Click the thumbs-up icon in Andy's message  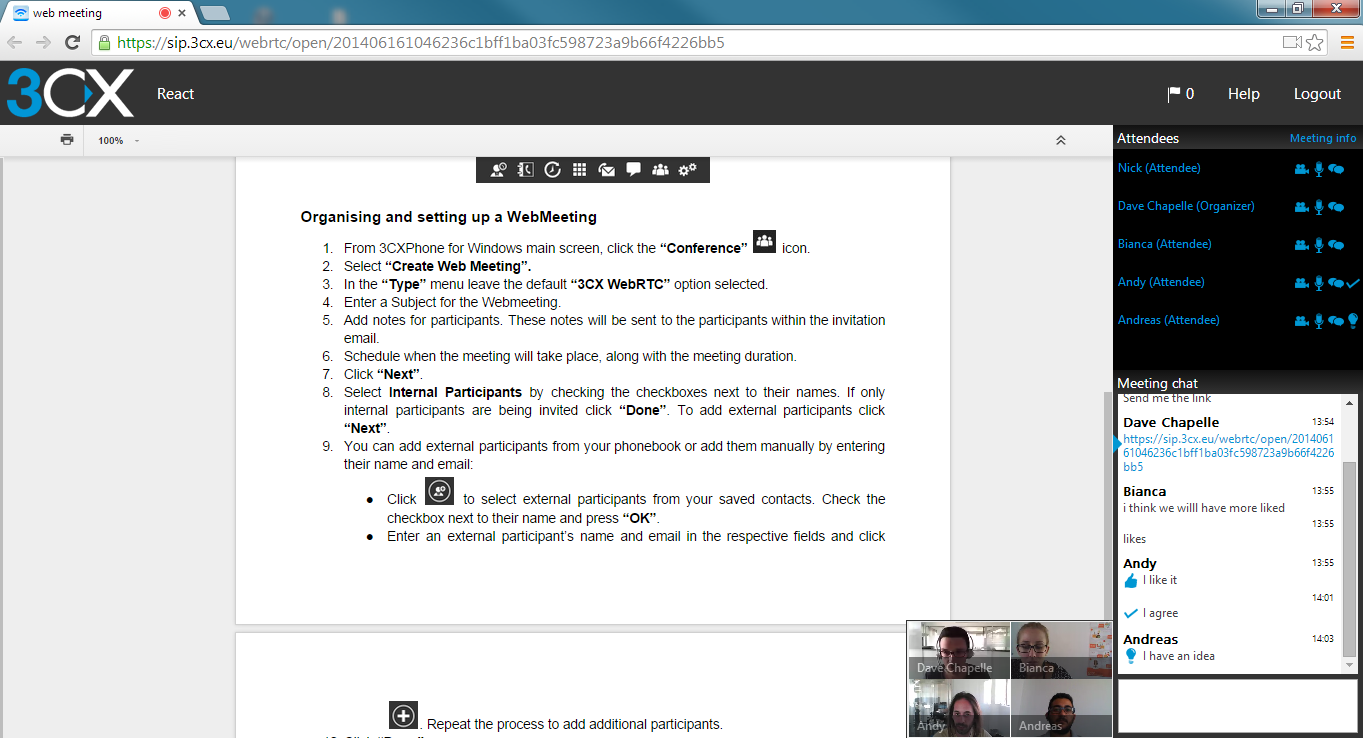[x=1131, y=580]
